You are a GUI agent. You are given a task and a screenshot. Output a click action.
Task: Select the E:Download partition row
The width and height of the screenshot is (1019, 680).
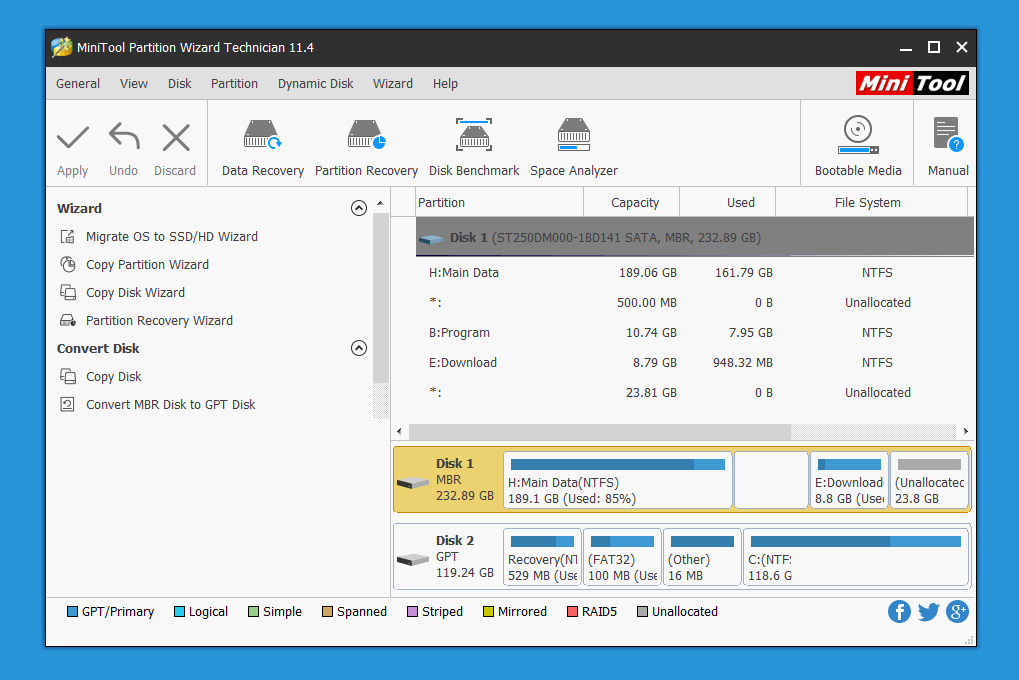point(694,363)
